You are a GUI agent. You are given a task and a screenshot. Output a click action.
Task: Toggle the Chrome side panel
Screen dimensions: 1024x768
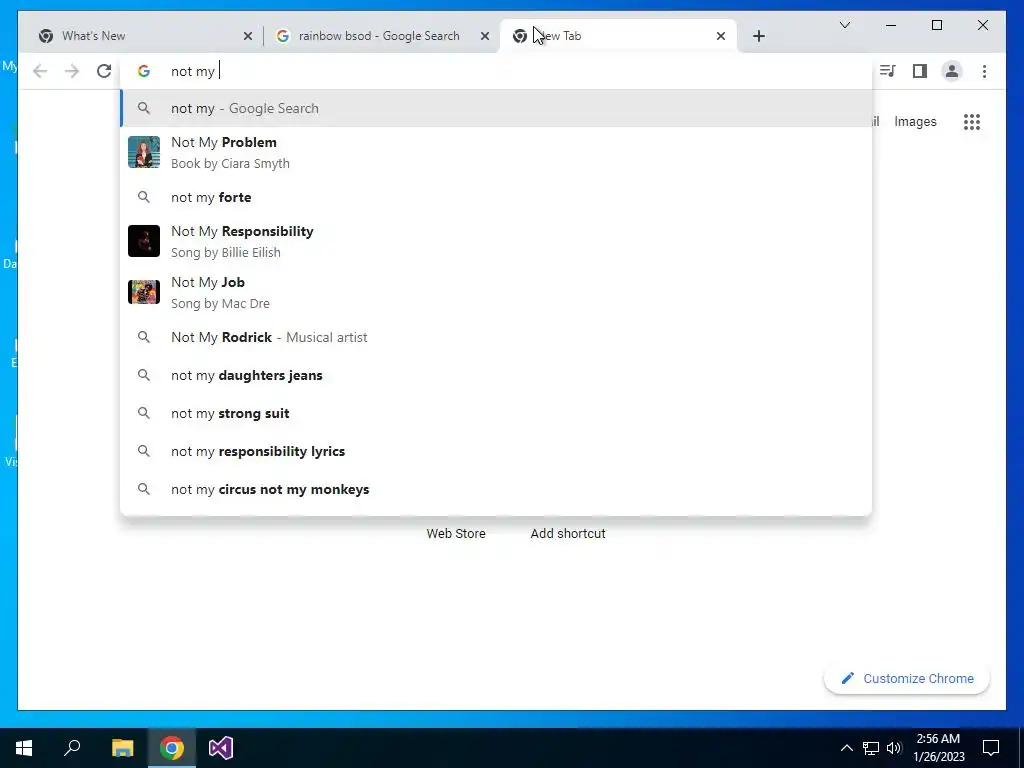[x=920, y=71]
